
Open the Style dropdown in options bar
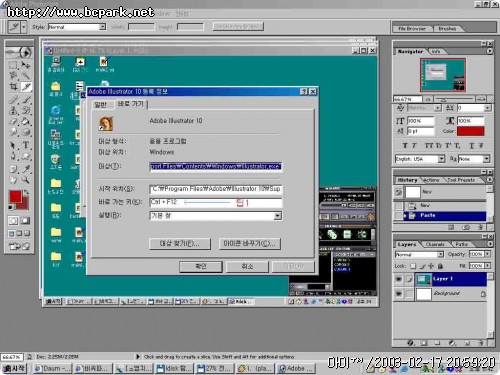103,27
